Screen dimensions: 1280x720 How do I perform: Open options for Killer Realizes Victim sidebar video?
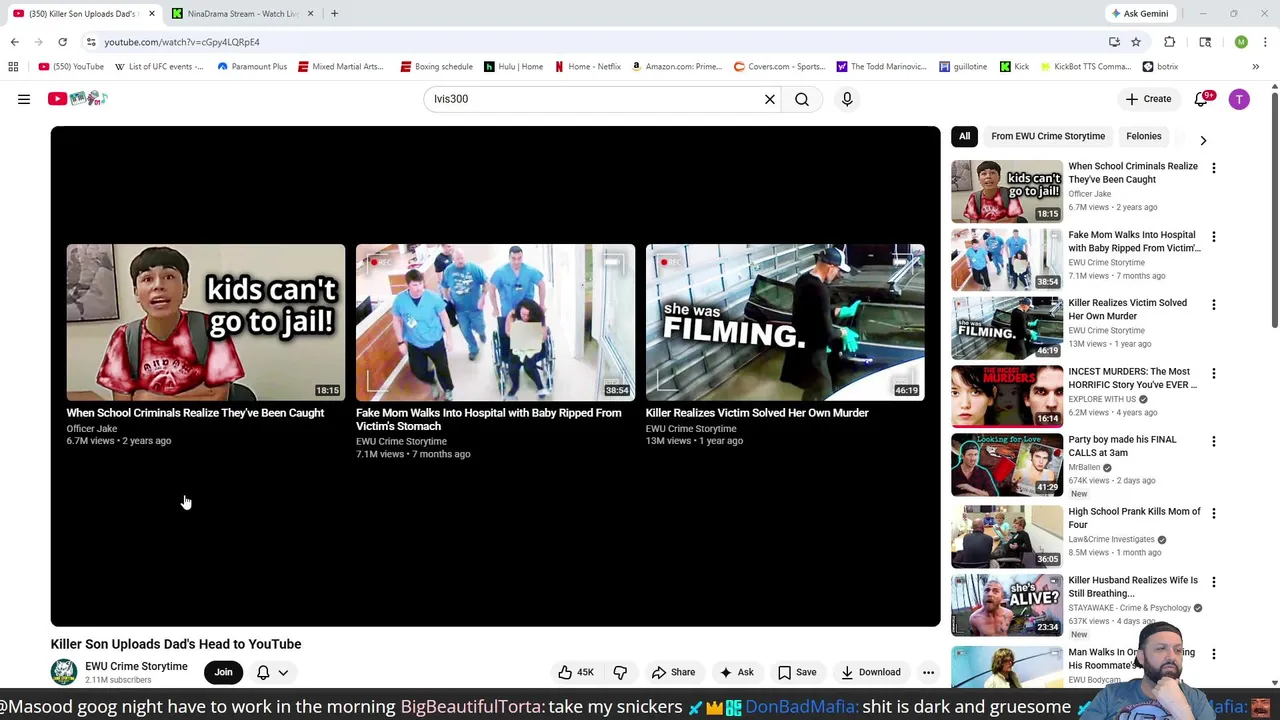(1213, 304)
